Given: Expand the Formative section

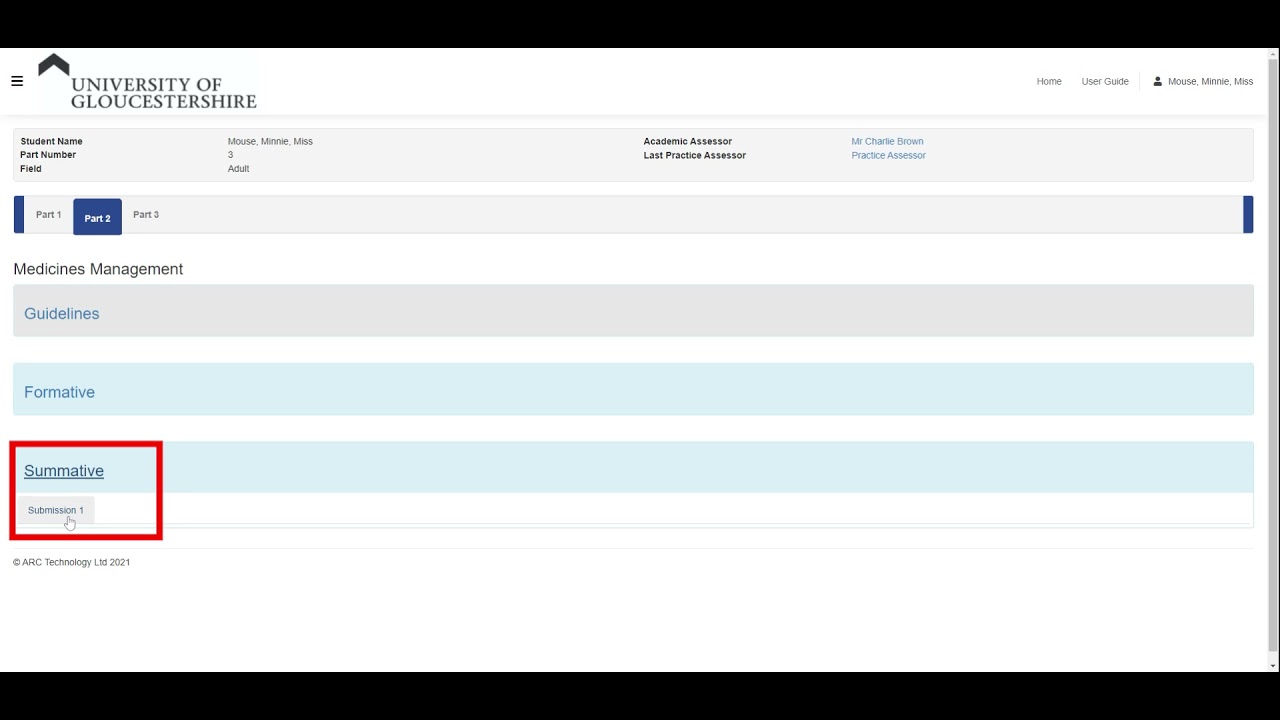Looking at the screenshot, I should pos(59,392).
